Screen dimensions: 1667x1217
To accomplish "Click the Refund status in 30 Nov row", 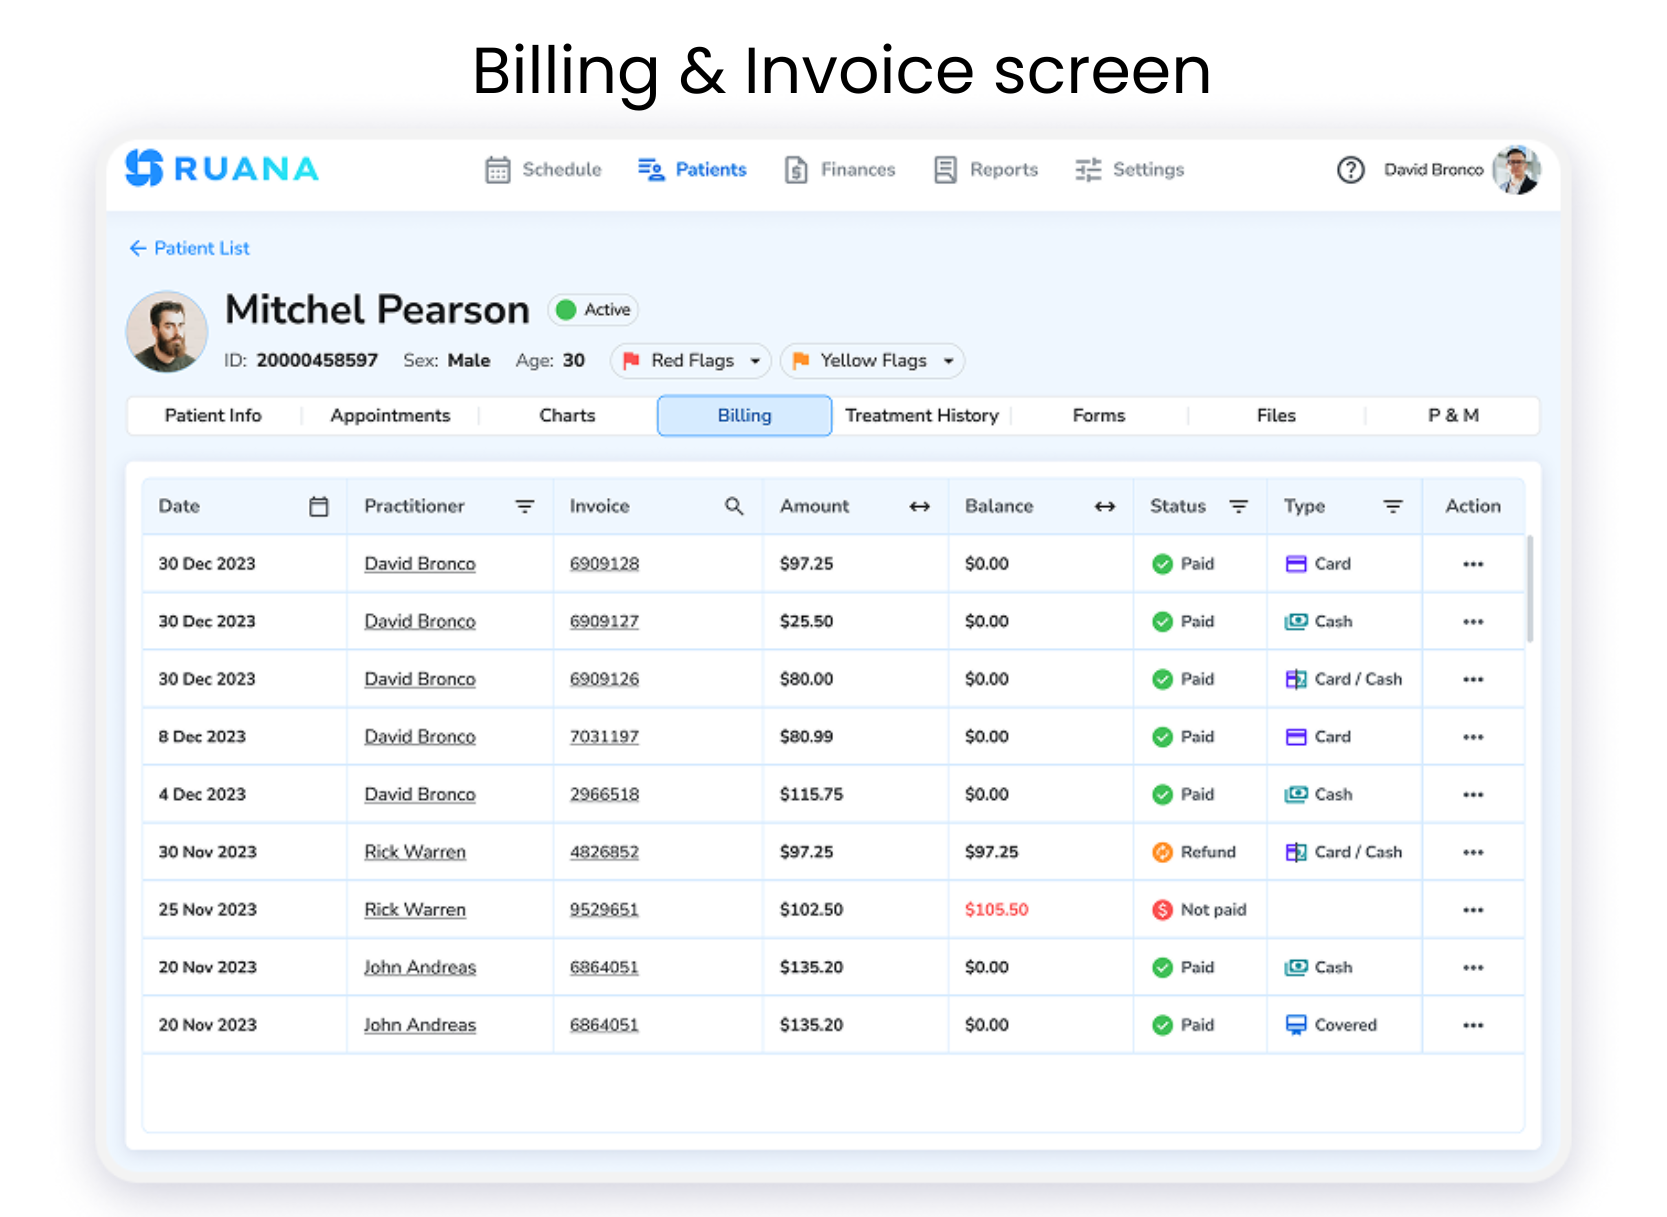I will click(x=1194, y=852).
